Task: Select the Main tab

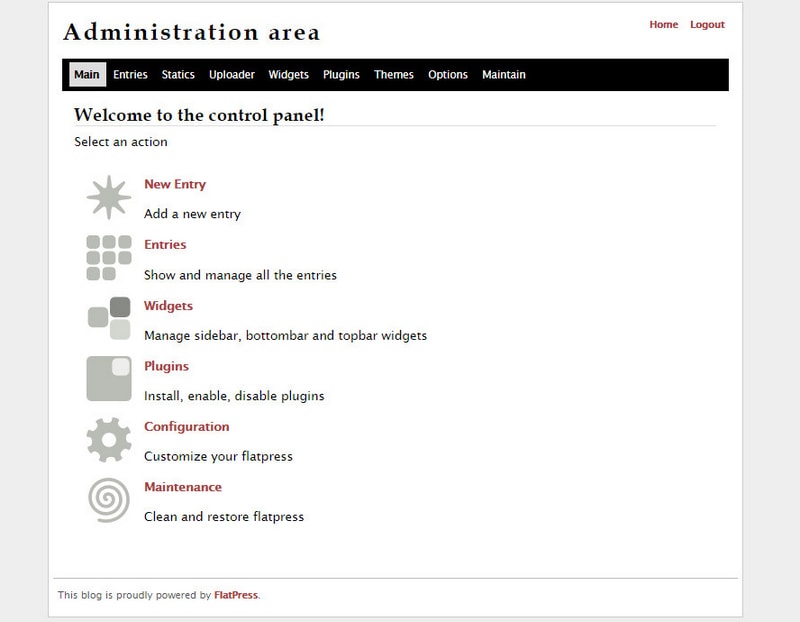Action: [87, 74]
